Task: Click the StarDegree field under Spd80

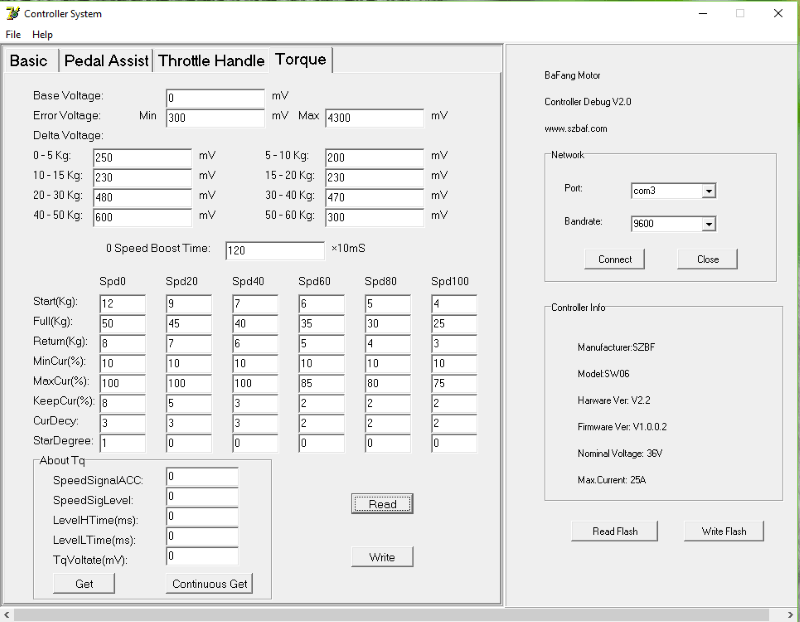Action: (388, 443)
